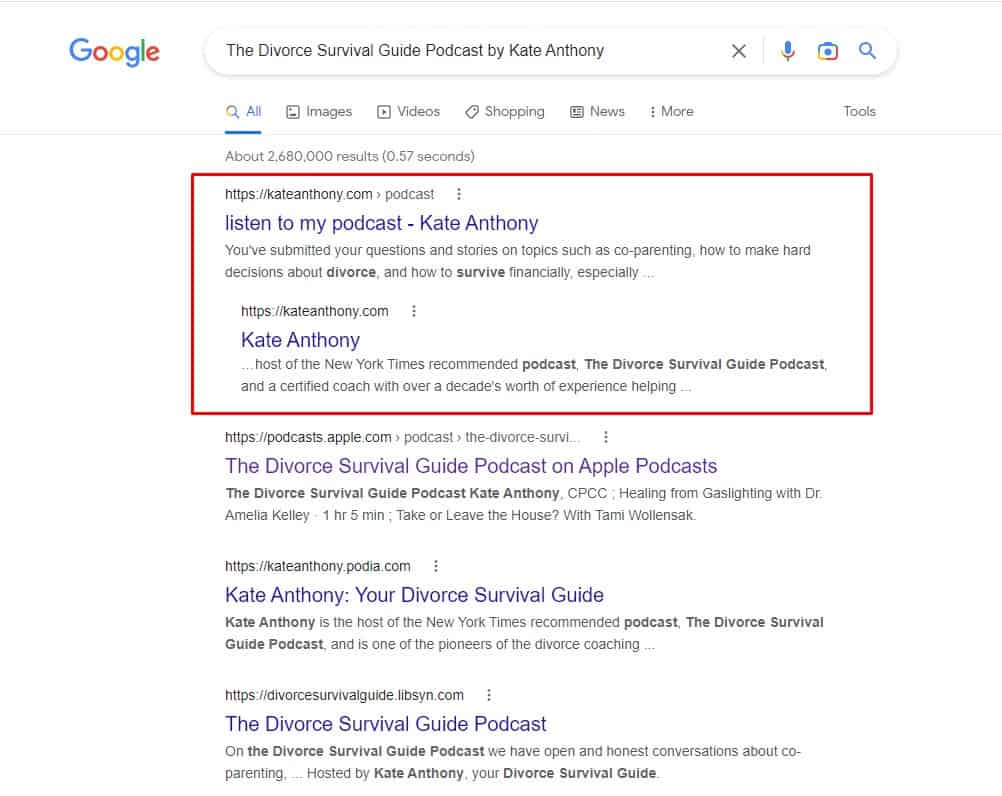Select the All results tab

243,112
